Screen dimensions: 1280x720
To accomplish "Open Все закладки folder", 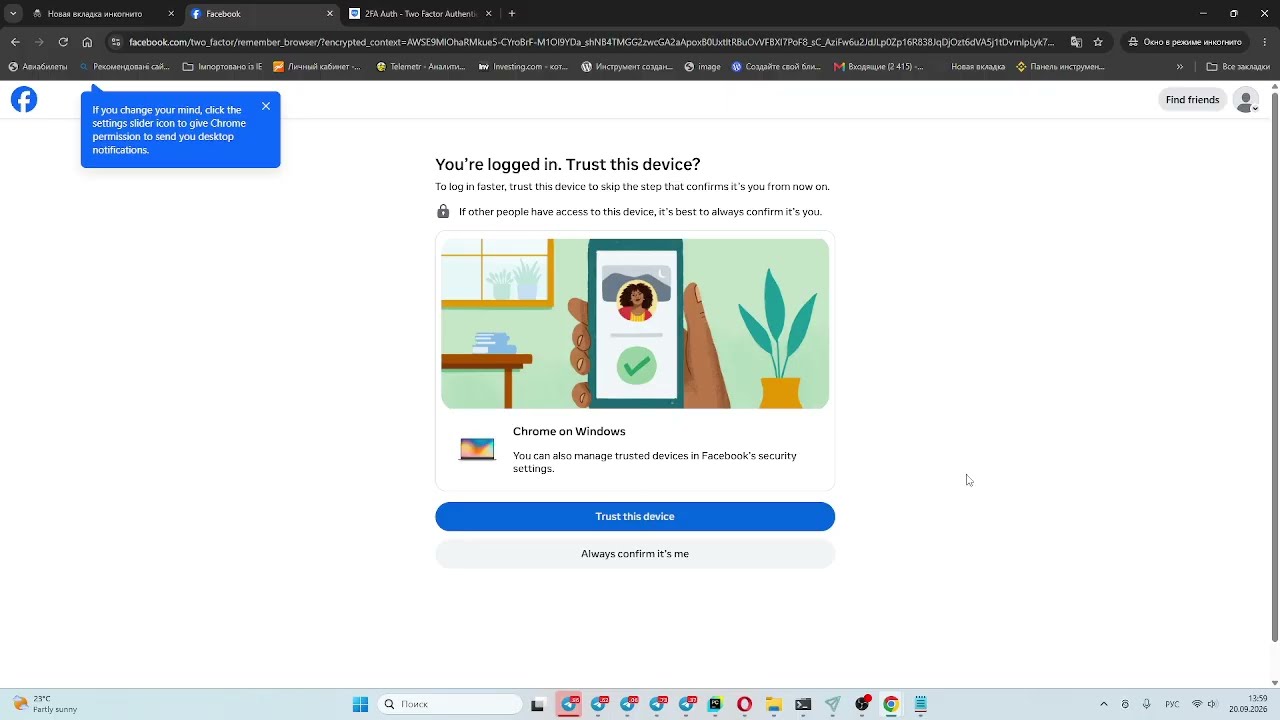I will point(1238,67).
